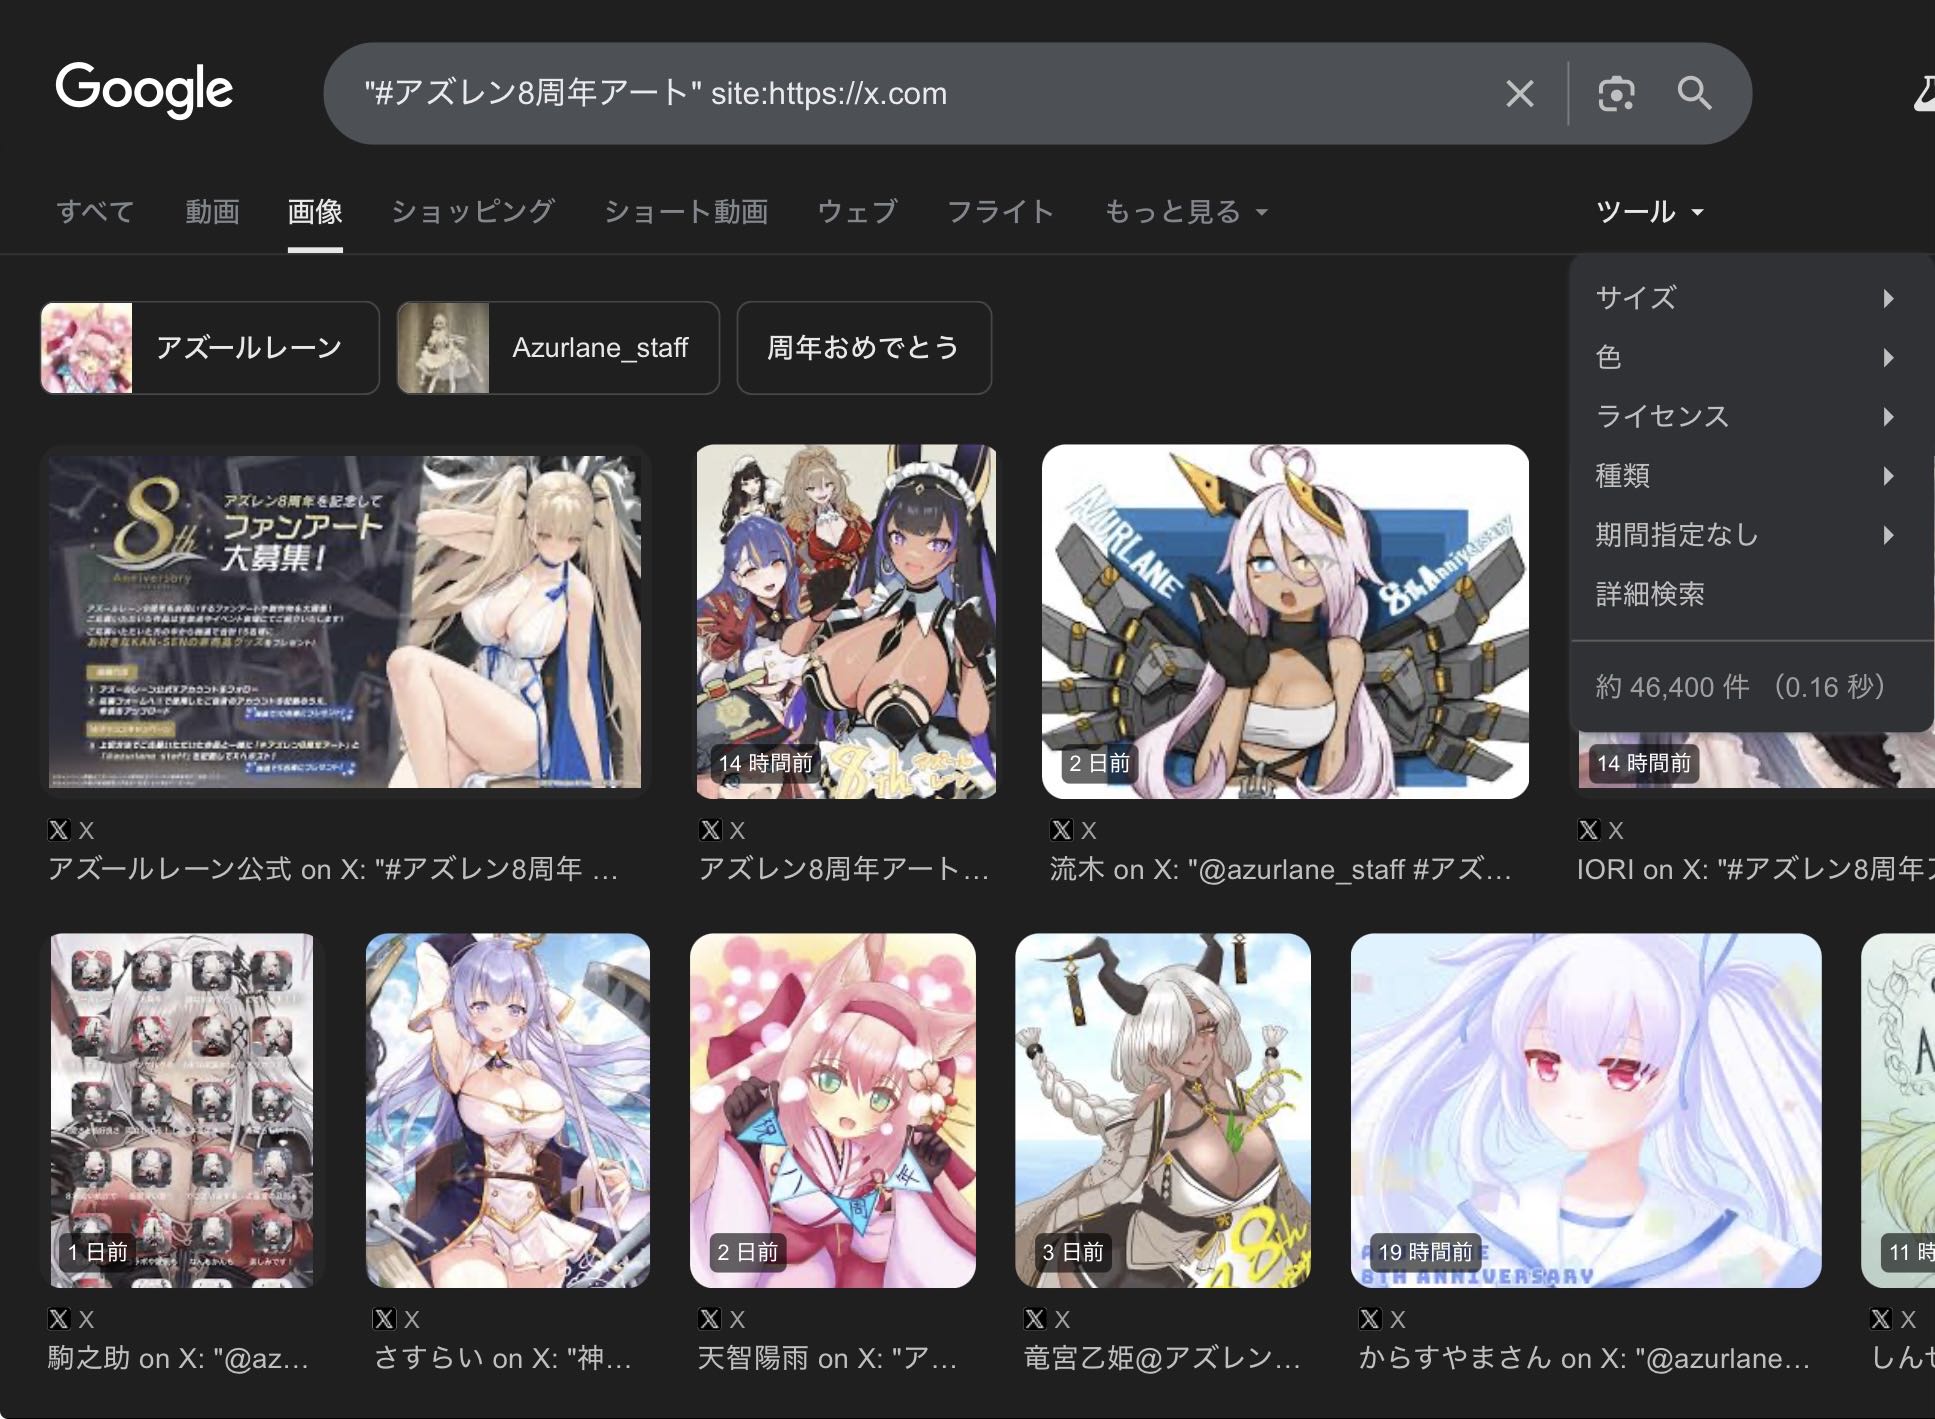The height and width of the screenshot is (1419, 1935).
Task: Open the 8th anniversary fan art banner image
Action: (x=345, y=621)
